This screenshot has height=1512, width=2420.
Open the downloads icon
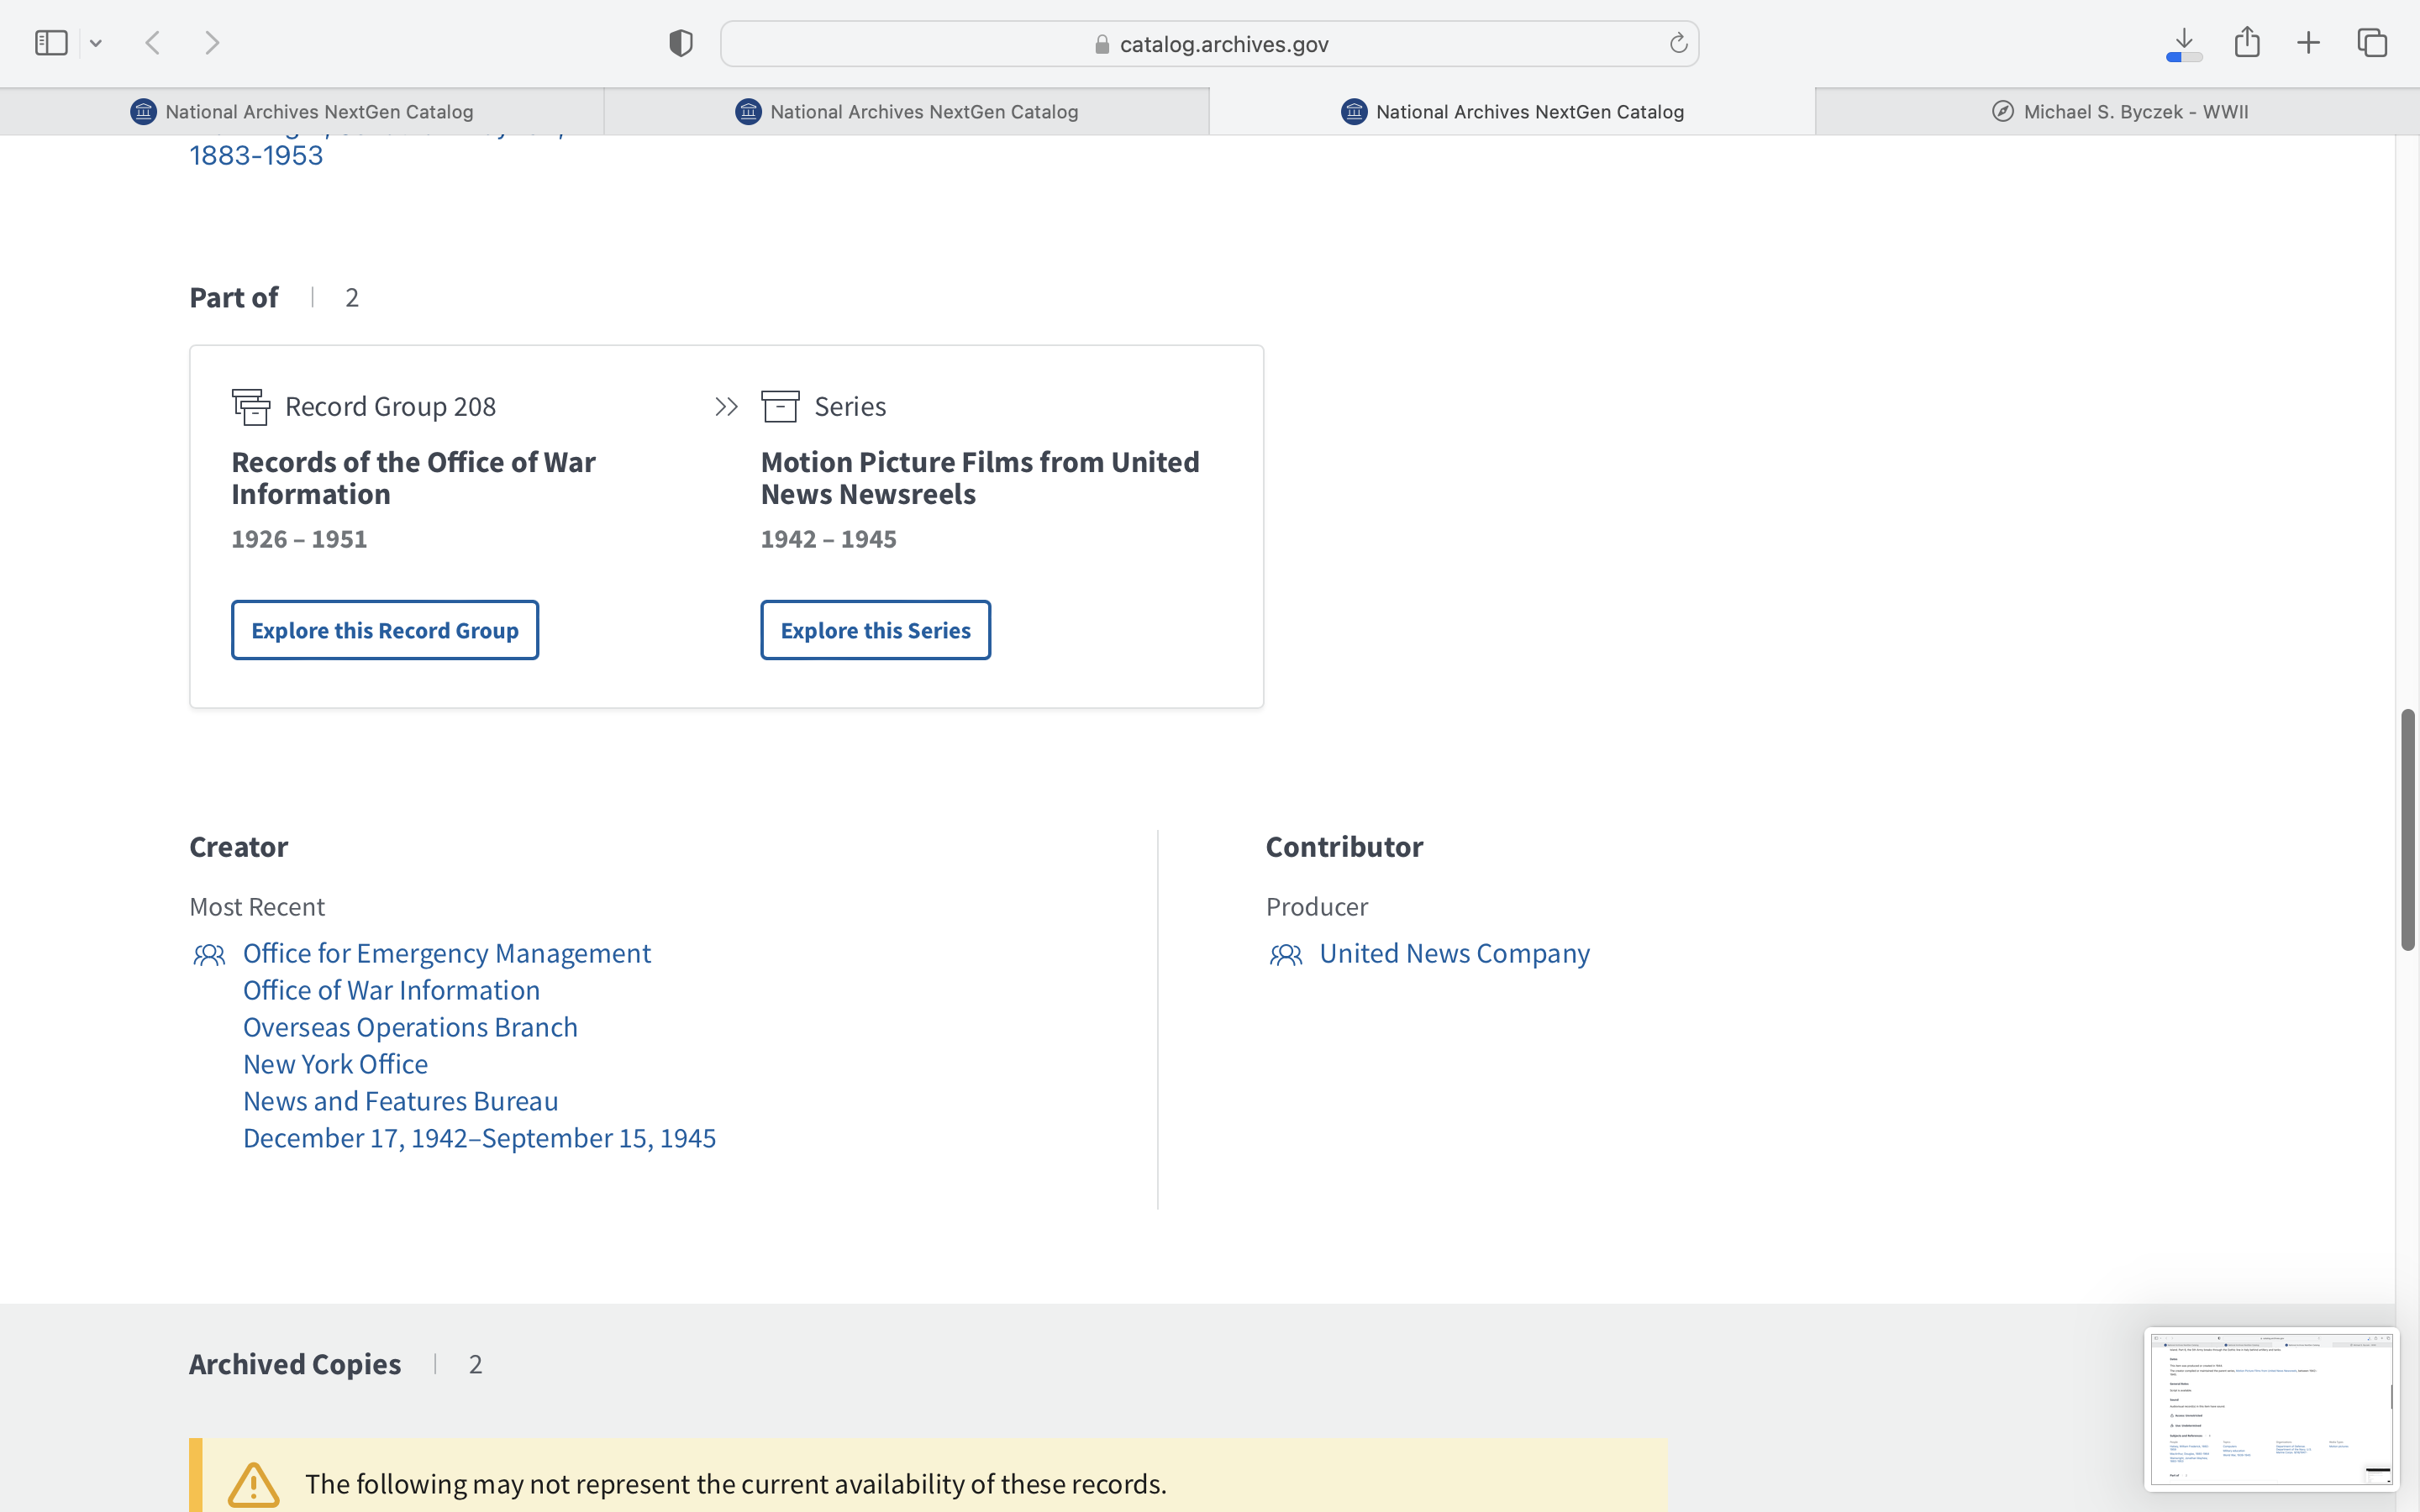click(x=2184, y=43)
